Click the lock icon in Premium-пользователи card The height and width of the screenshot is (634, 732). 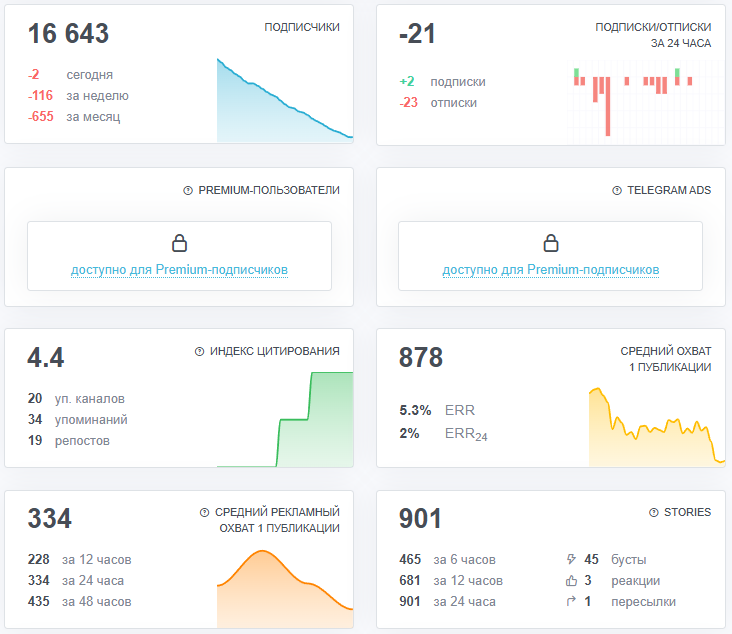(179, 243)
